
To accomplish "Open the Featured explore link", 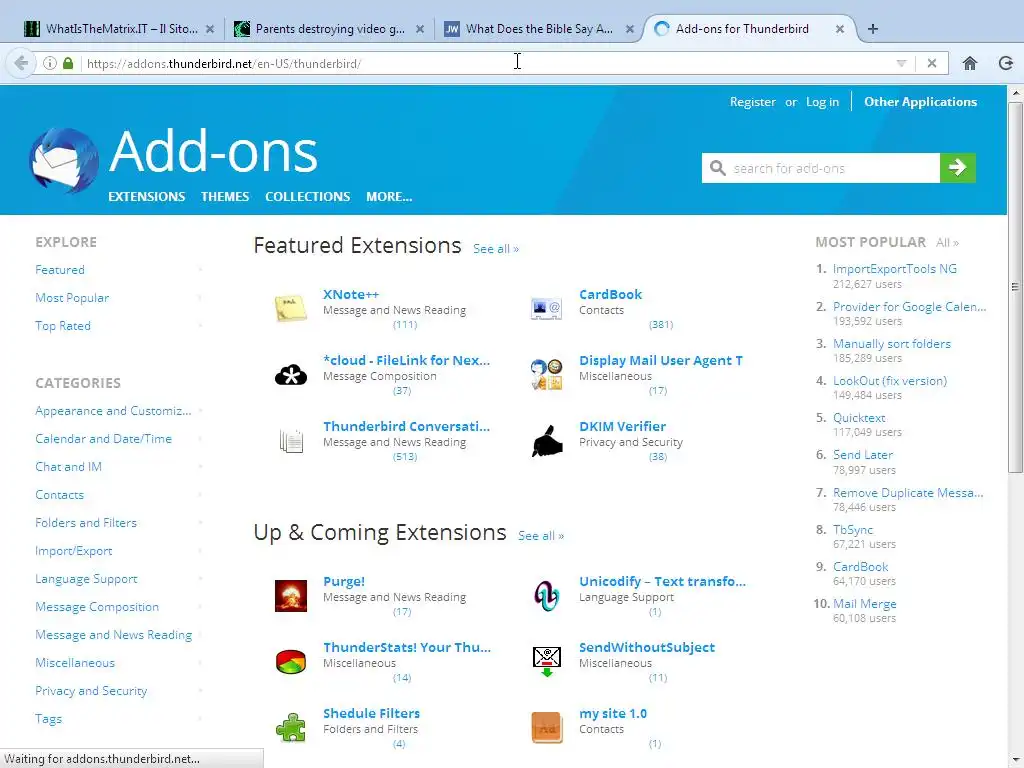I will [x=60, y=270].
